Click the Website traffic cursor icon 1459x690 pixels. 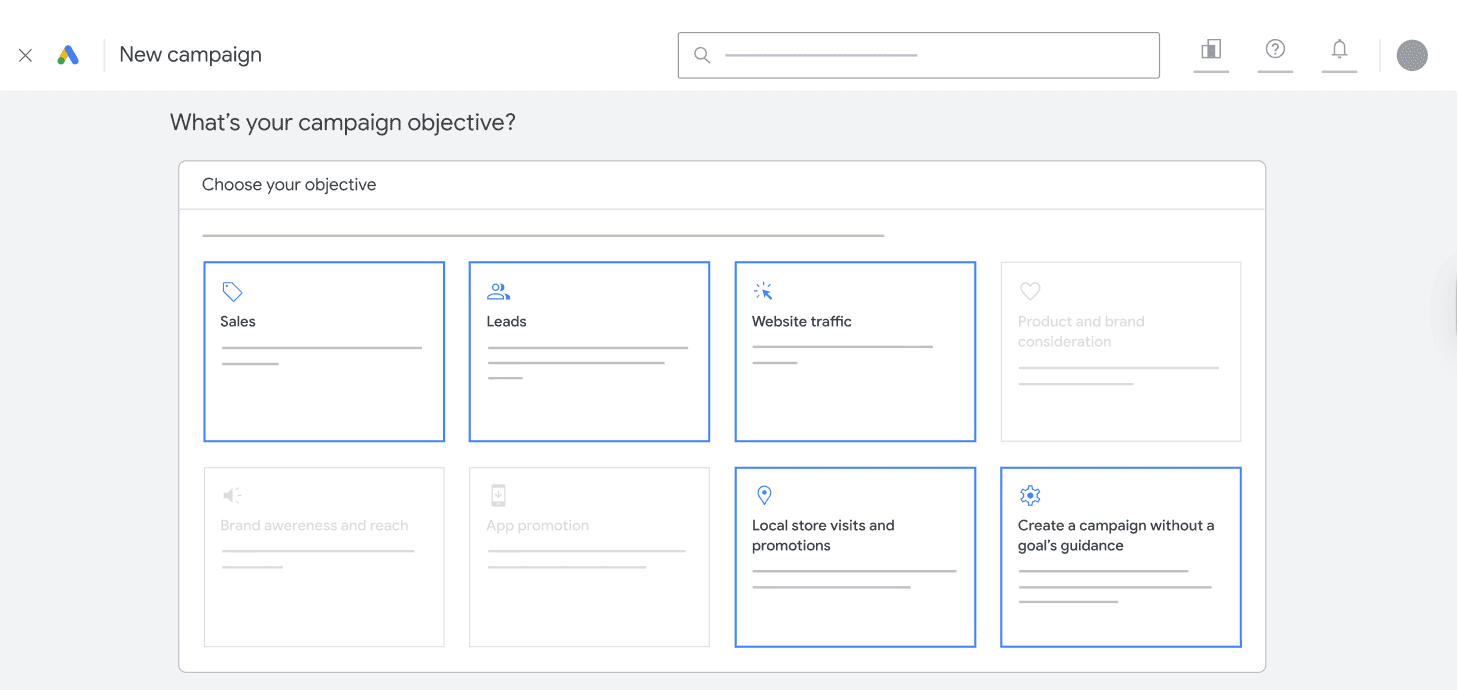tap(763, 291)
